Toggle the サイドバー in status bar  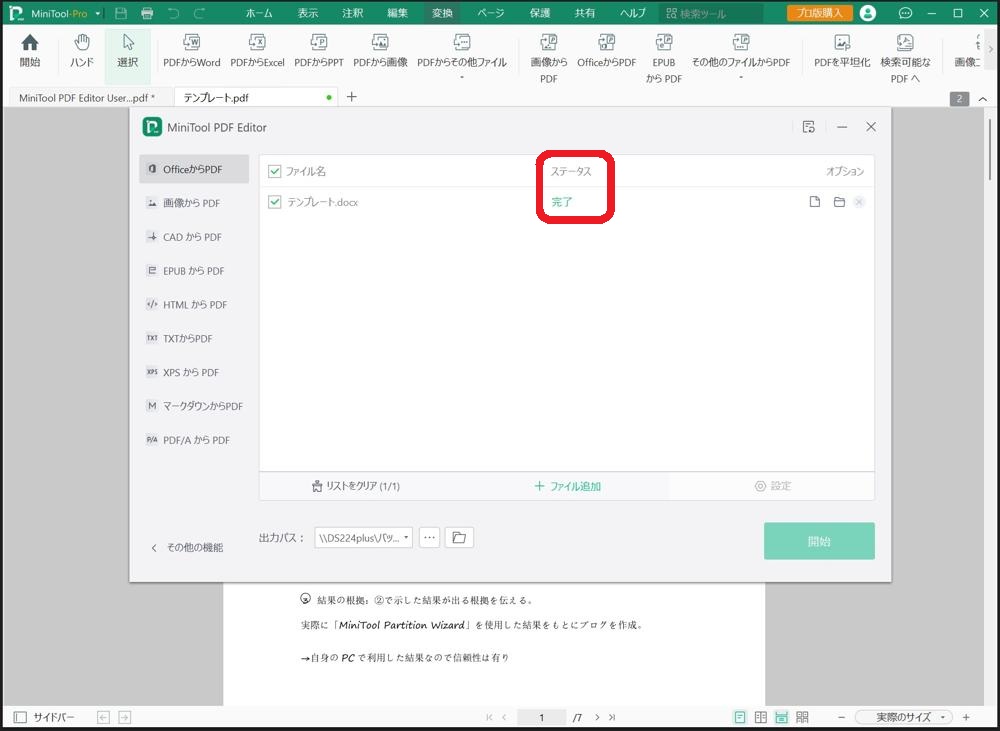point(44,717)
